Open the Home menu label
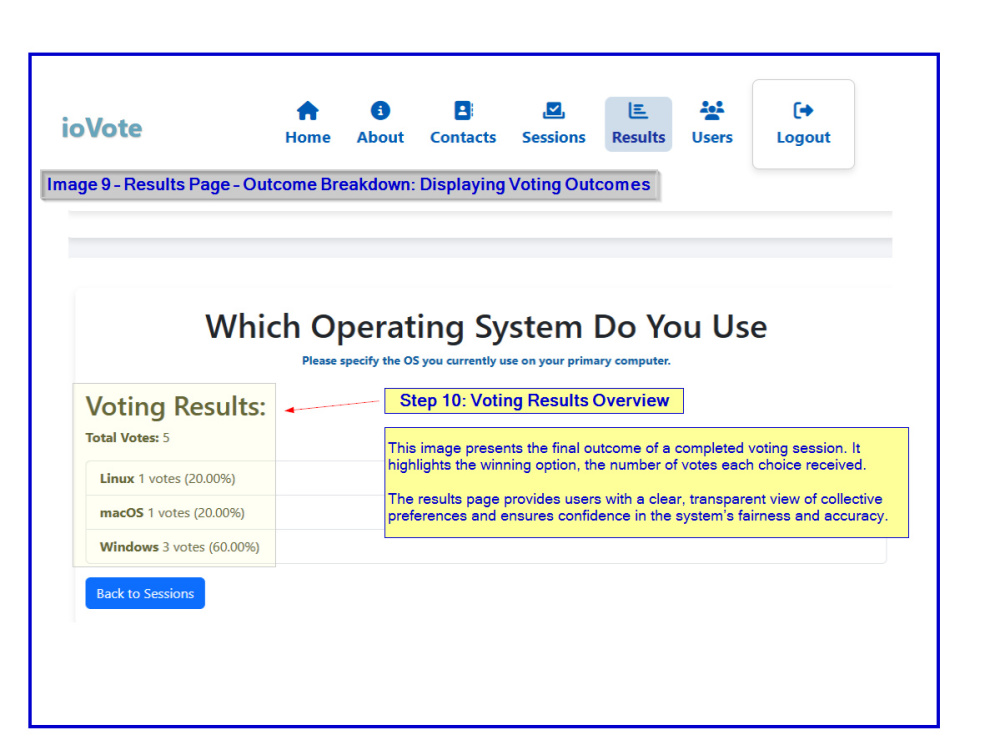This screenshot has width=1000, height=750. (307, 137)
